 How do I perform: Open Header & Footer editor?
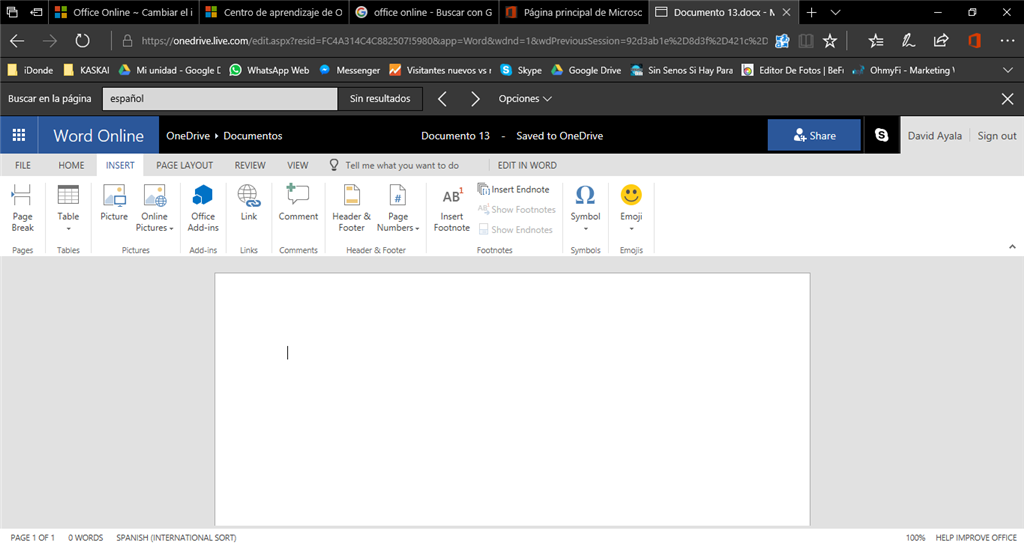click(x=351, y=208)
